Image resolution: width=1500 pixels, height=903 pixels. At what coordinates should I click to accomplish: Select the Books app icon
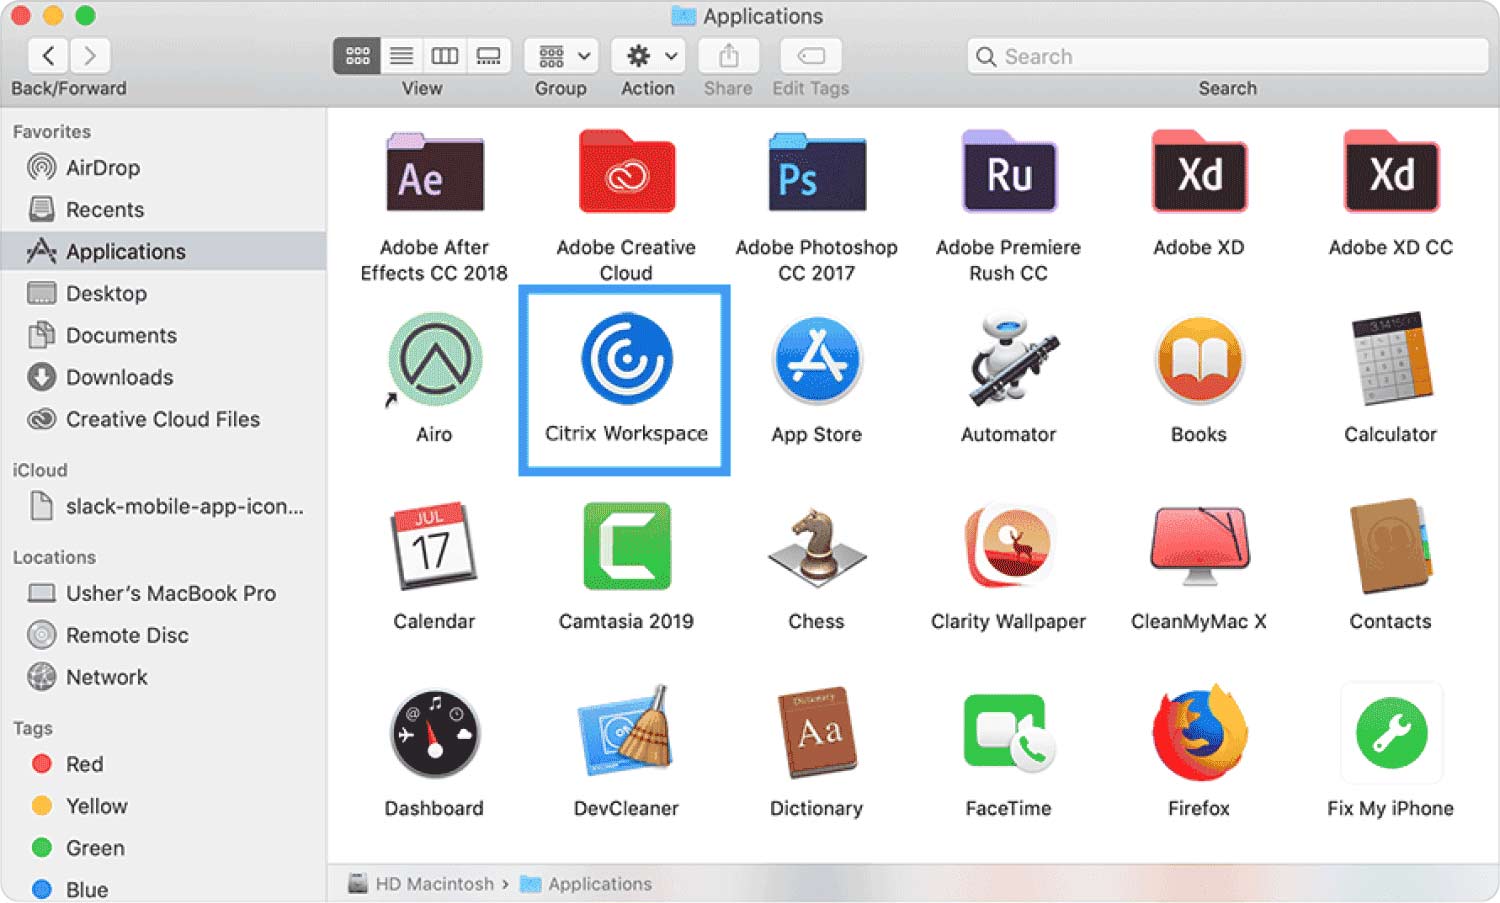tap(1199, 359)
